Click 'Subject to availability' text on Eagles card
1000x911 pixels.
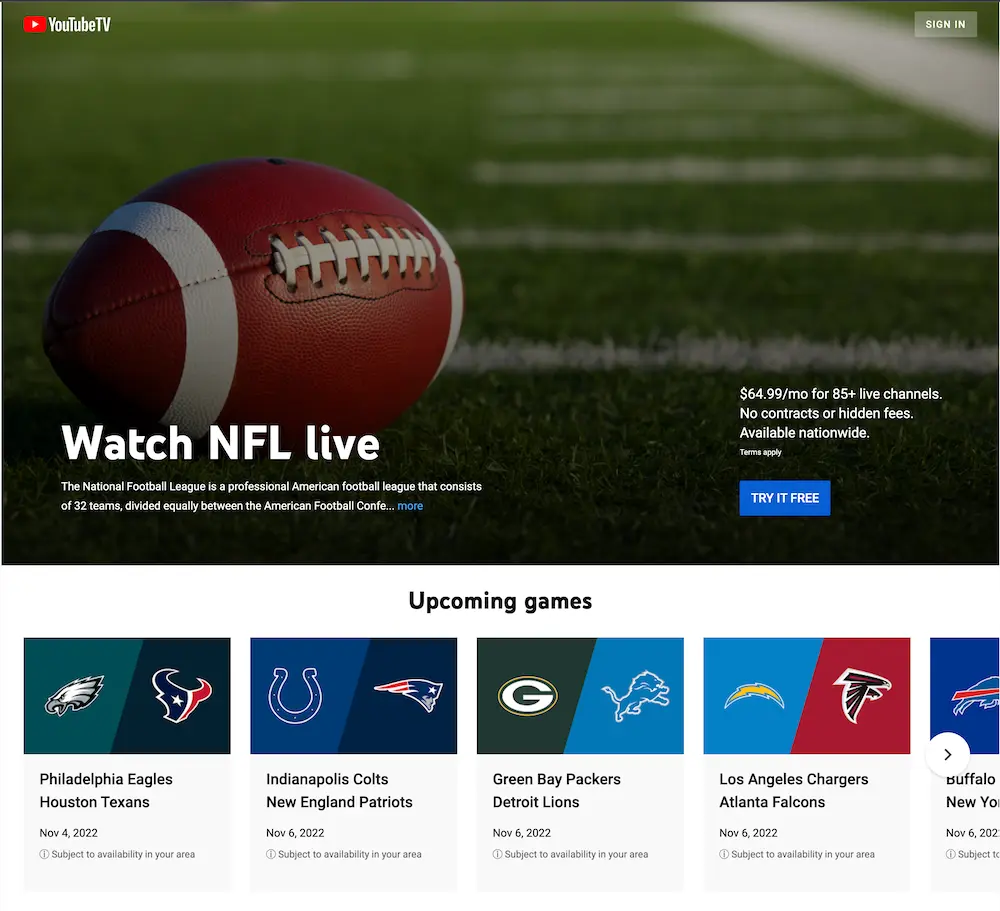[x=123, y=854]
